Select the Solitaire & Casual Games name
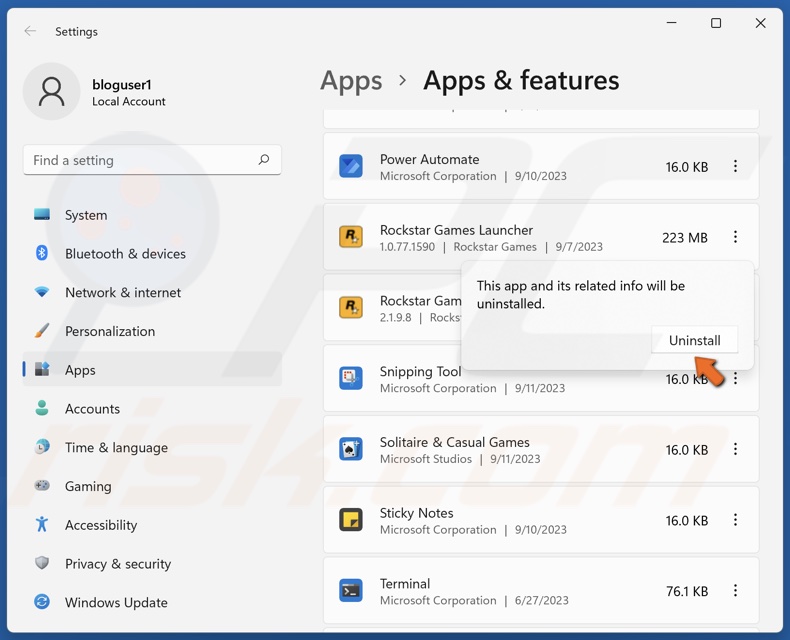The height and width of the screenshot is (640, 790). coord(454,442)
